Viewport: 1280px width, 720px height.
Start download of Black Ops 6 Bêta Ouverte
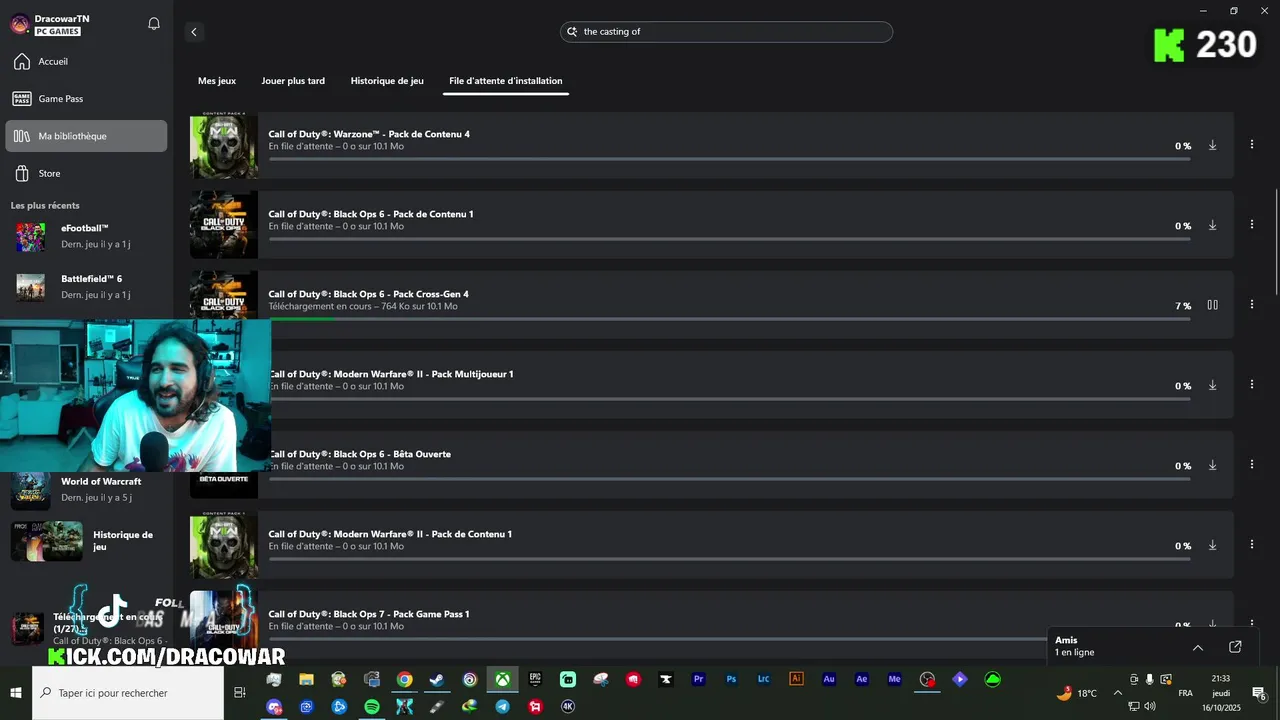pyautogui.click(x=1212, y=465)
